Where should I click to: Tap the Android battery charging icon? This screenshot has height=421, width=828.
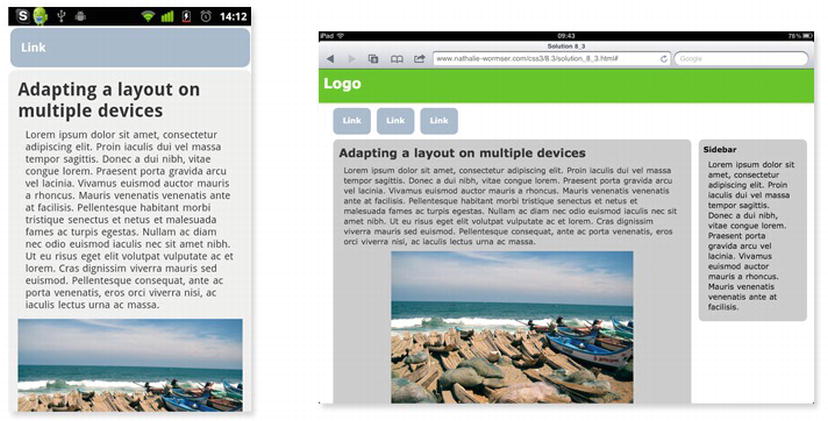(186, 16)
